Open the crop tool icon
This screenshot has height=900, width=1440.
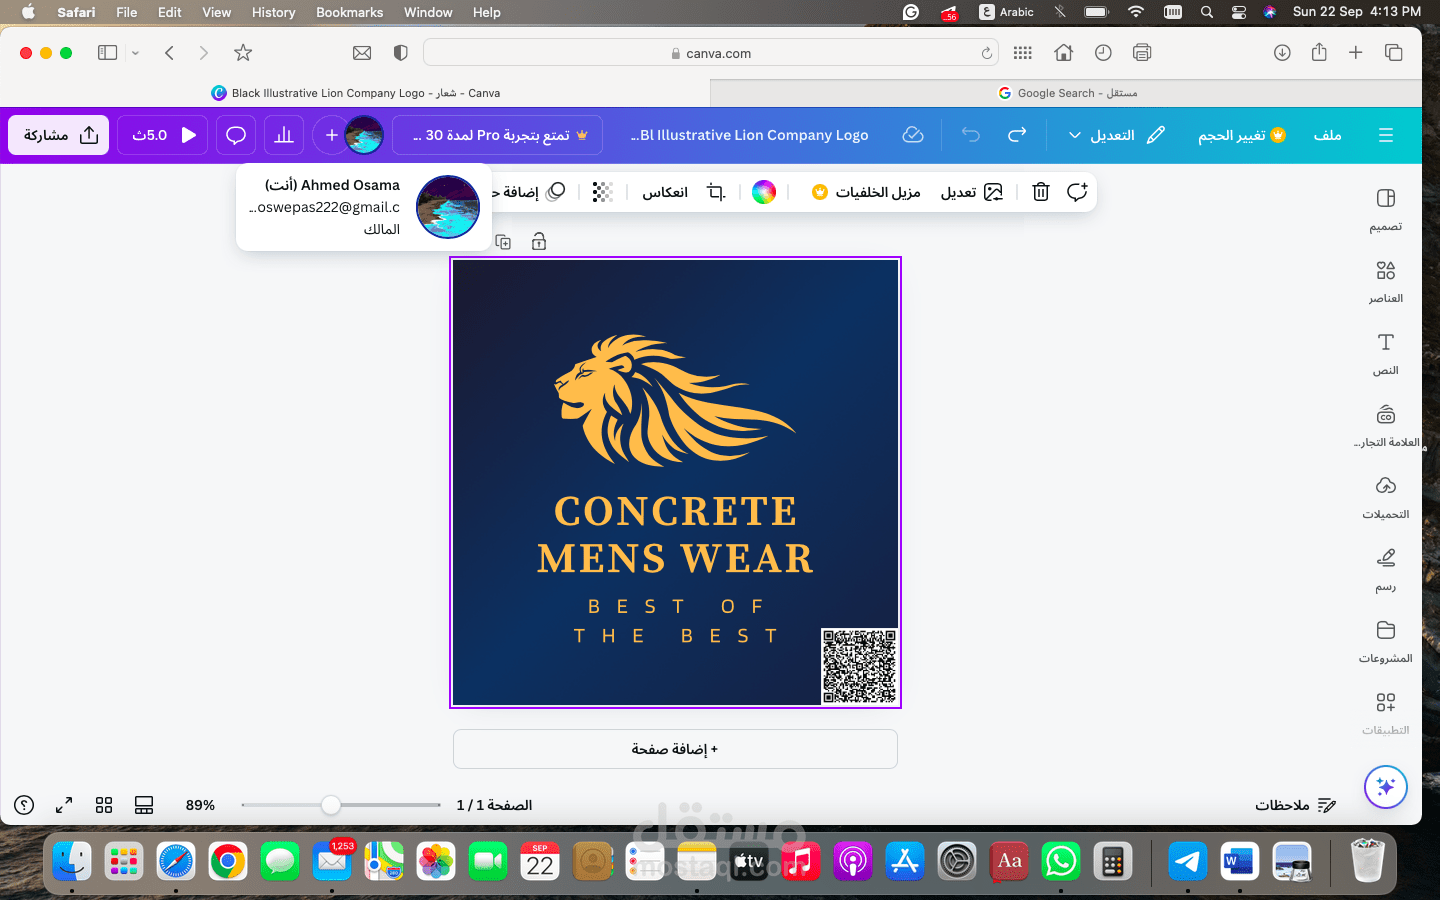coord(716,192)
